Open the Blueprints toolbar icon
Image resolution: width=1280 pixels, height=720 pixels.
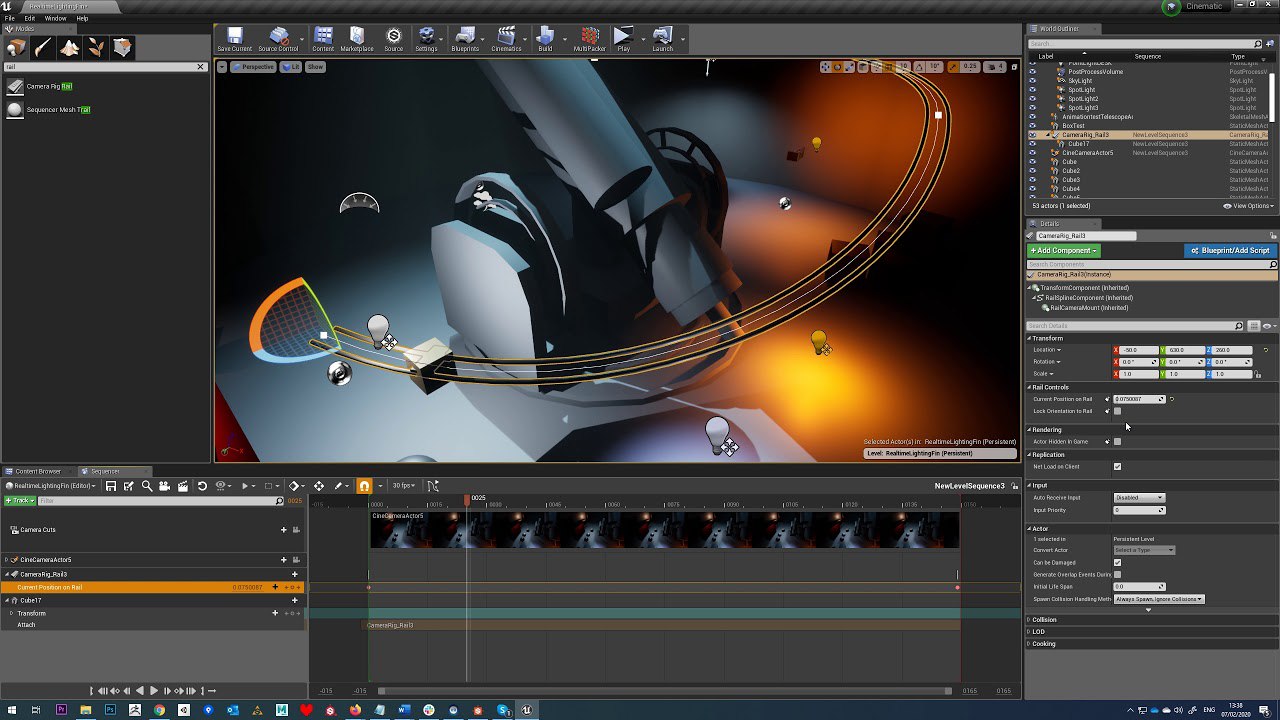click(x=465, y=40)
